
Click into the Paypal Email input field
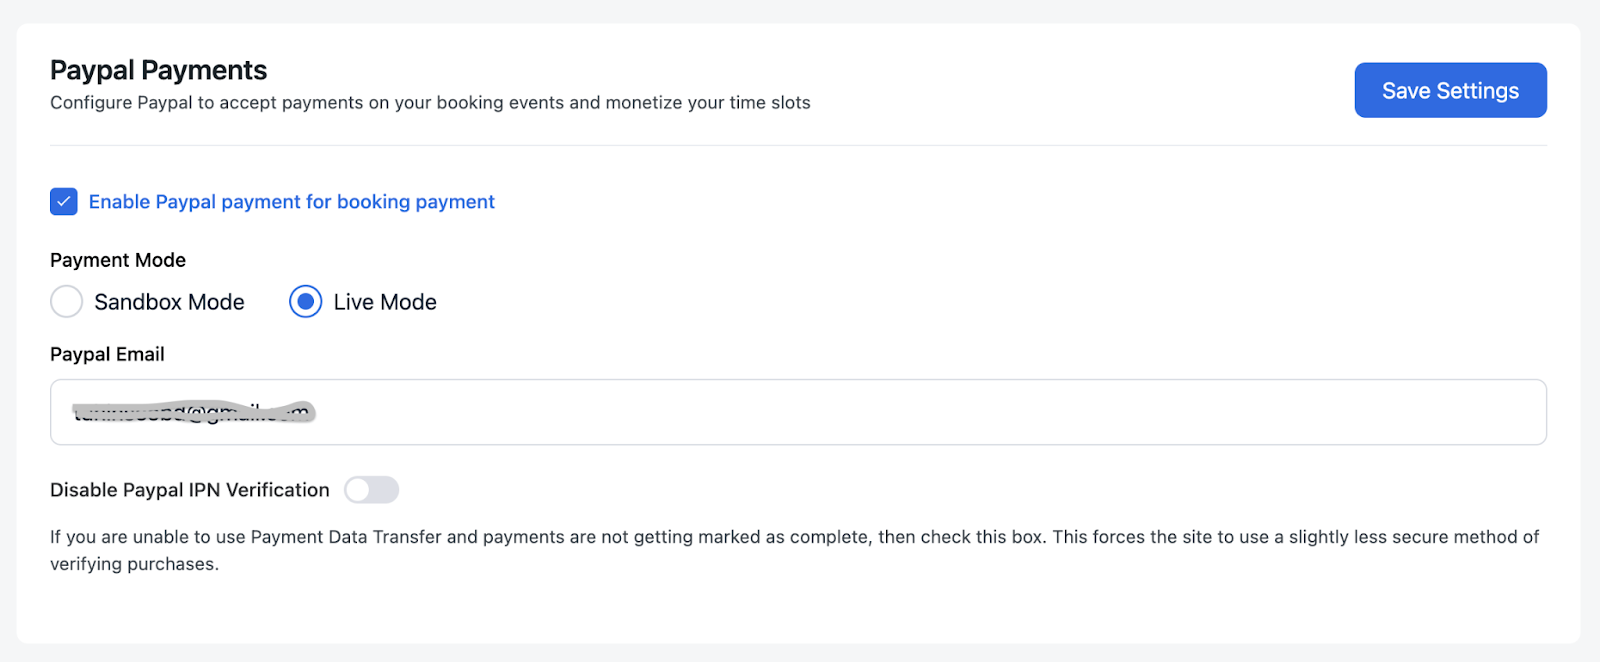coord(798,412)
